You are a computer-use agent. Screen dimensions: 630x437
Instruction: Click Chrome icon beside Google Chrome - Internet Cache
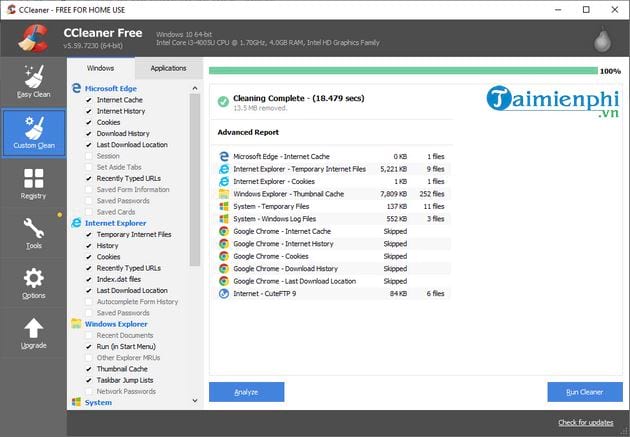(224, 231)
